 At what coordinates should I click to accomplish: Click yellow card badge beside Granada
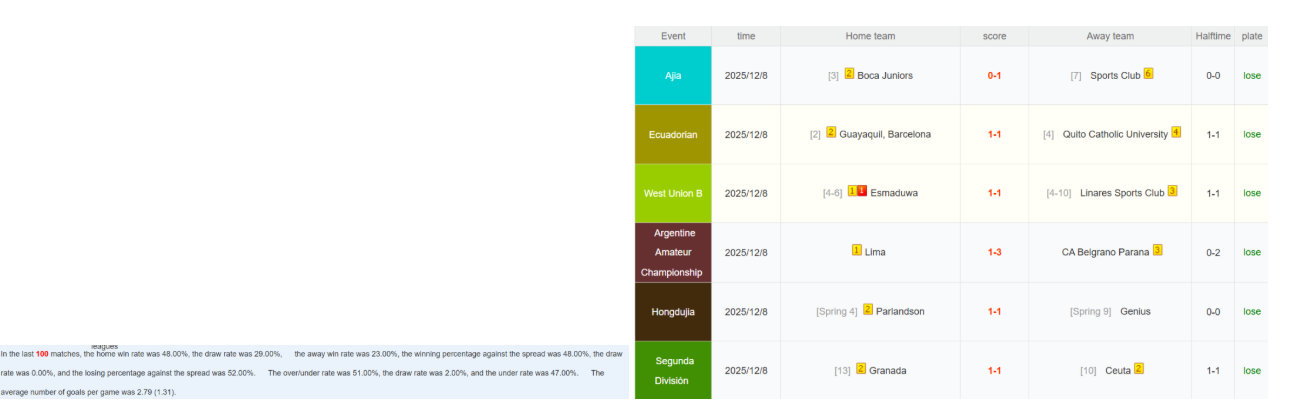point(861,369)
